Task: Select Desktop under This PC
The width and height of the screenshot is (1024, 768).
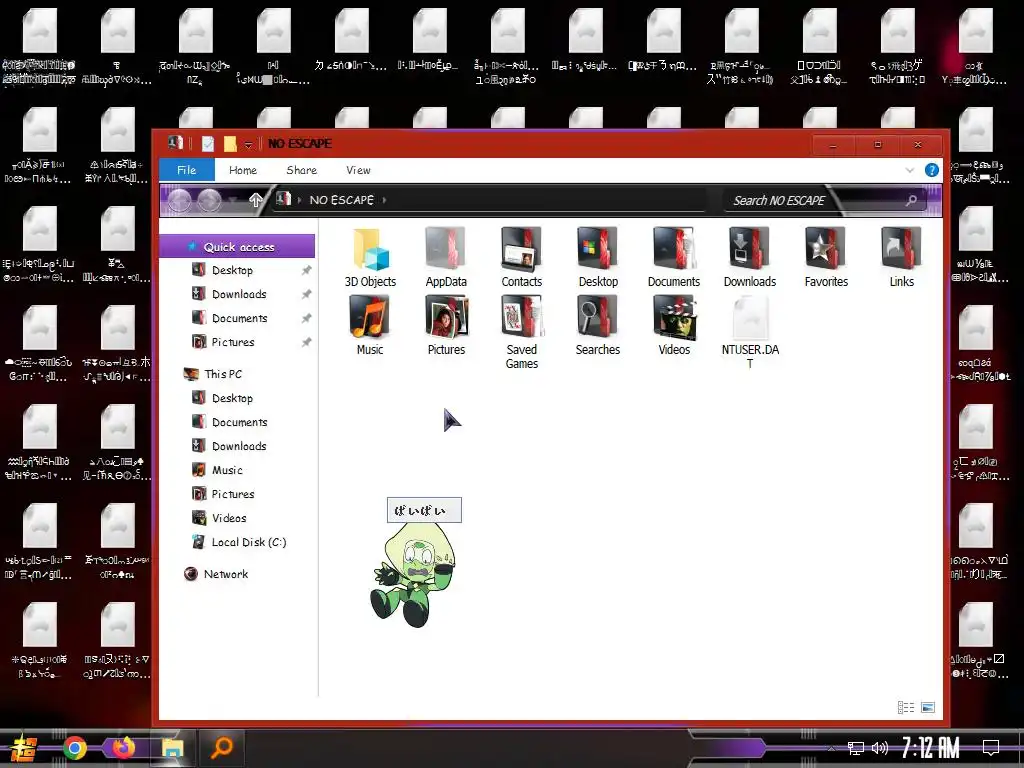Action: [x=232, y=398]
